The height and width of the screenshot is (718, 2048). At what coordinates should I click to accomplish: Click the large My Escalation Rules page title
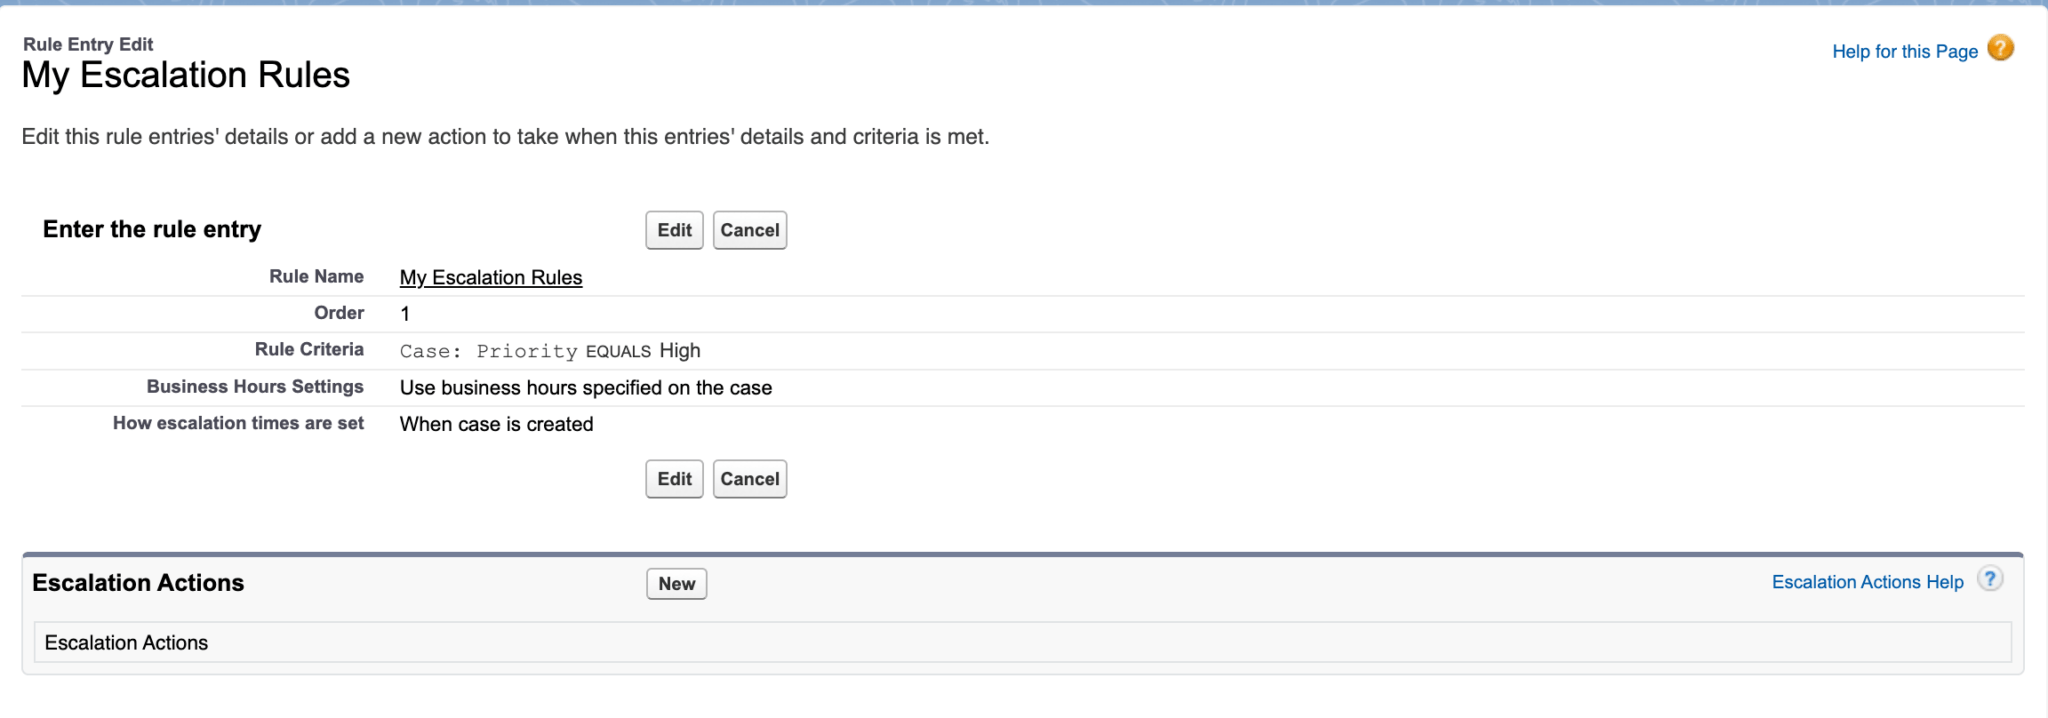click(186, 76)
